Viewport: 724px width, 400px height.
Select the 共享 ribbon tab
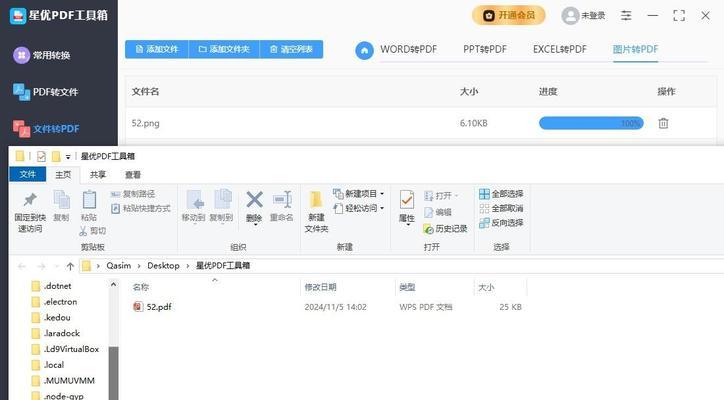pyautogui.click(x=98, y=175)
